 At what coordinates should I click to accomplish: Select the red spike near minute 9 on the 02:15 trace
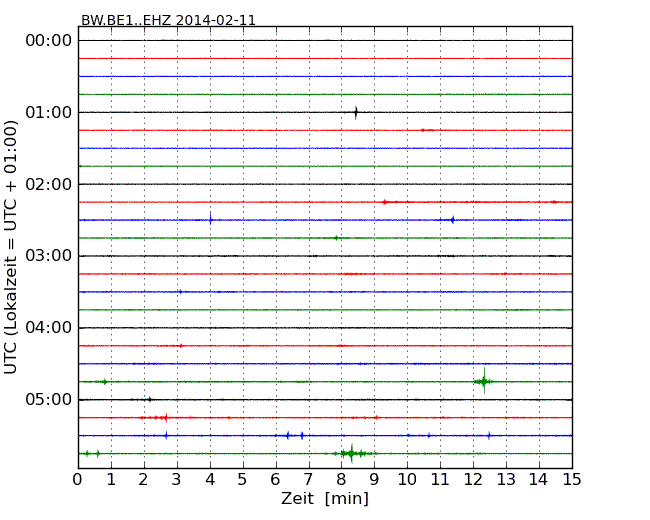point(385,202)
